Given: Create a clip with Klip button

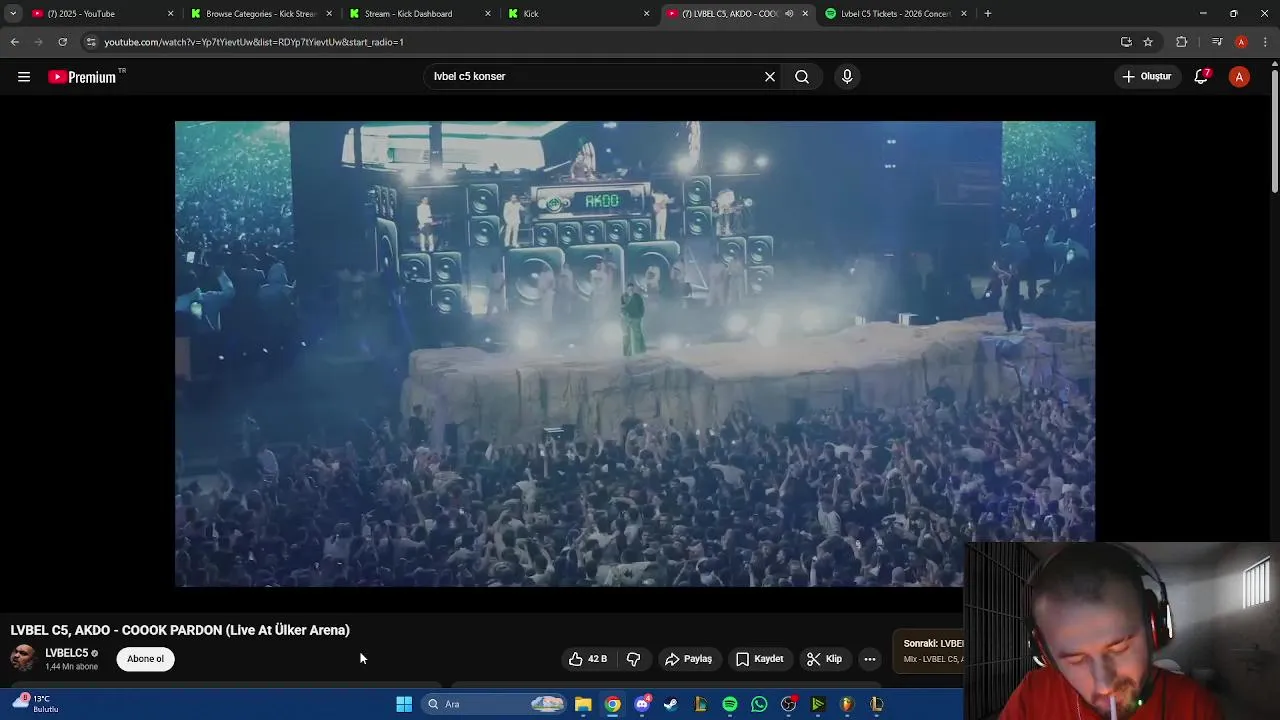Looking at the screenshot, I should coord(825,659).
